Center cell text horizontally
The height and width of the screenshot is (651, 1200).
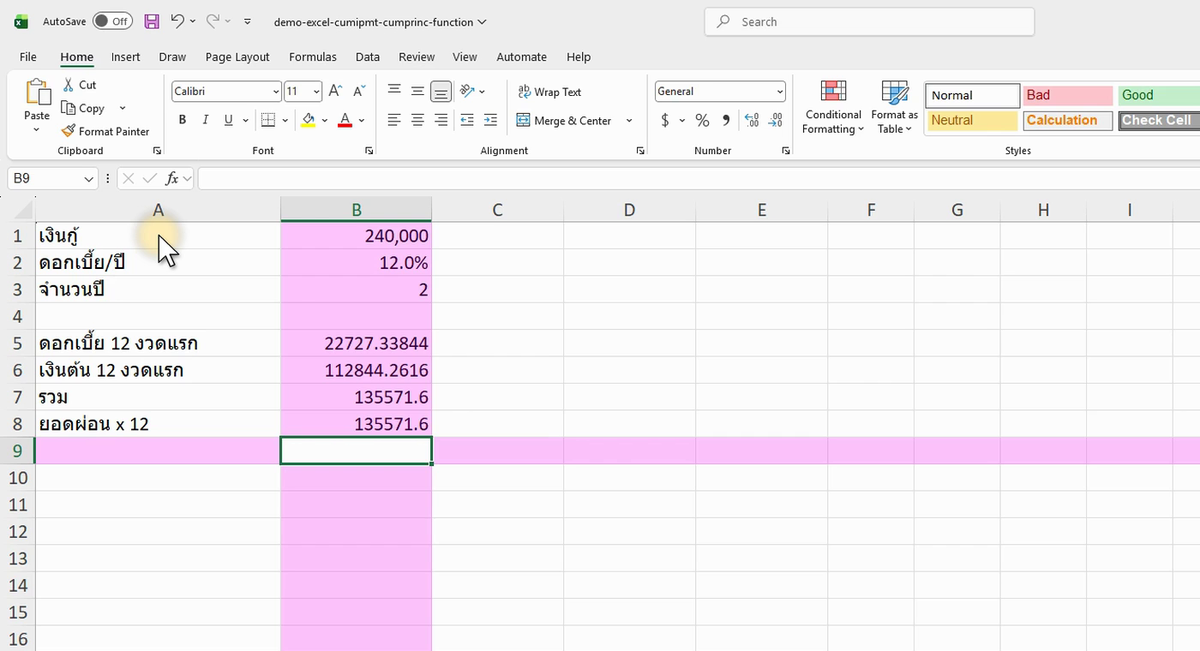click(x=417, y=120)
